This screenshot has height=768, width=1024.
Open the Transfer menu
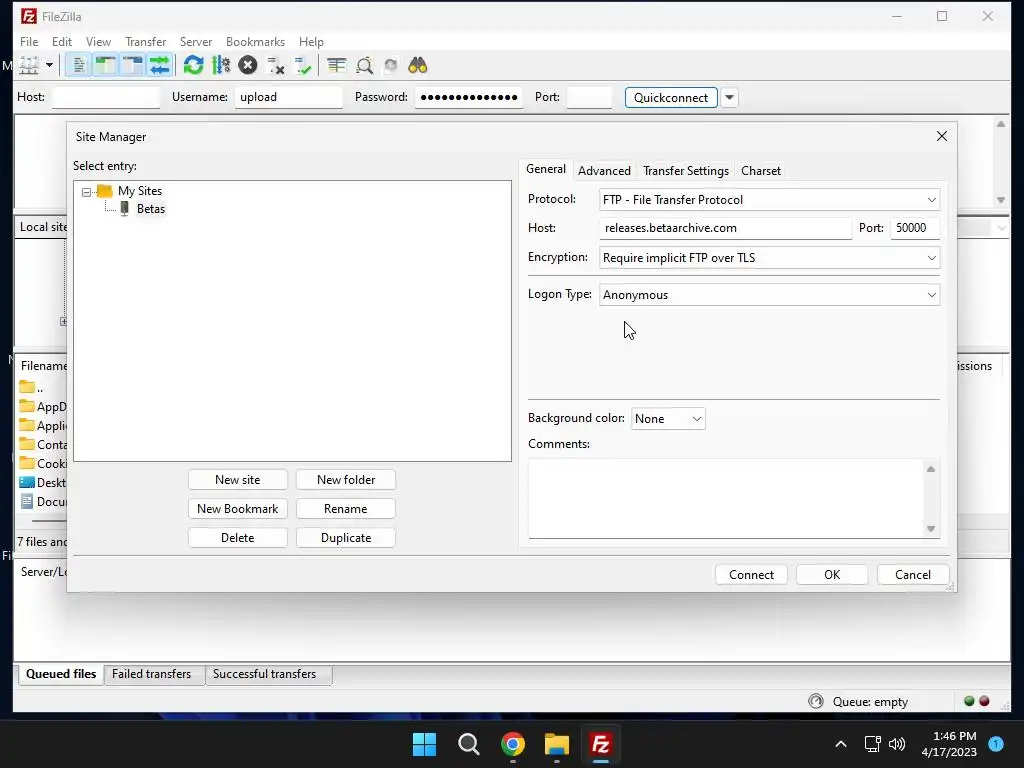pos(146,42)
